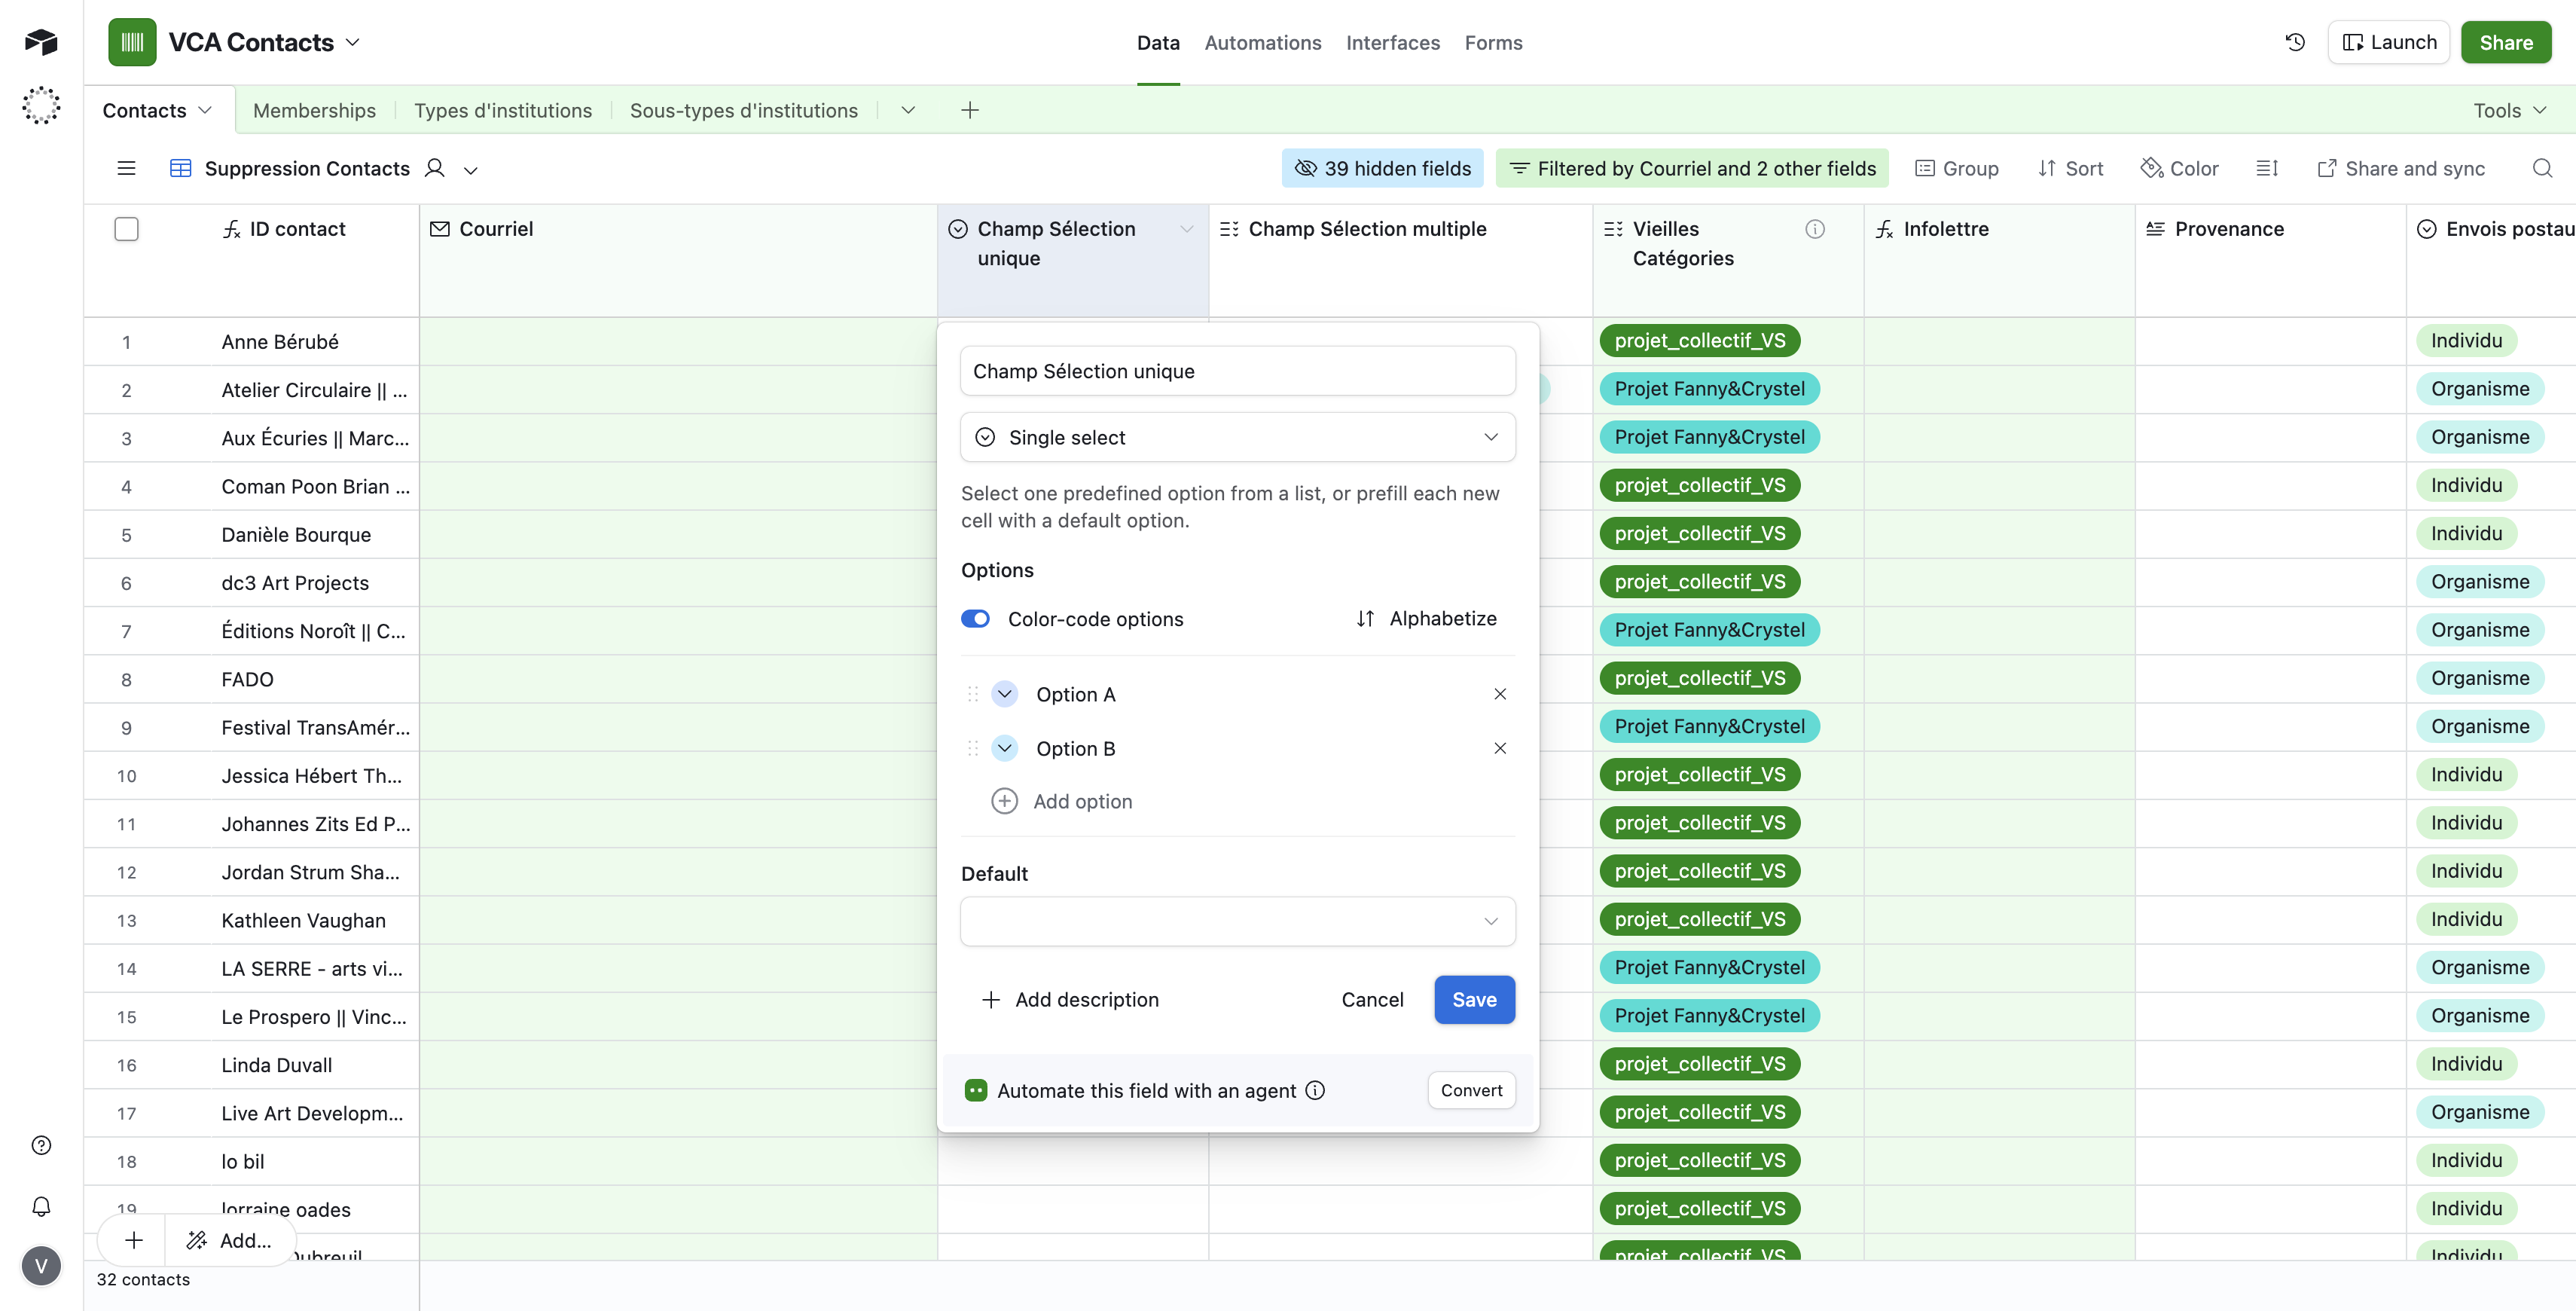Remove Option A with its X icon
This screenshot has width=2576, height=1311.
(1499, 694)
